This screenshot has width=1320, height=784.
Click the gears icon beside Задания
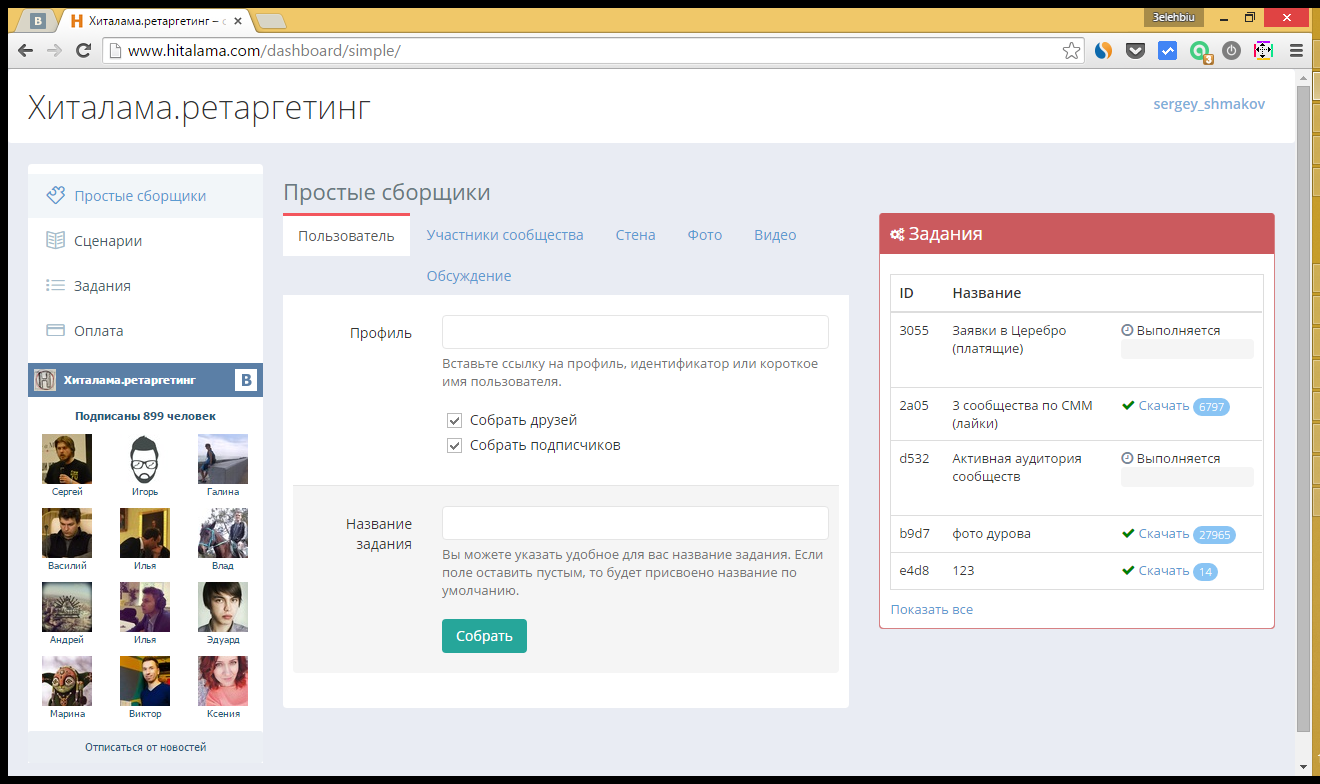coord(897,234)
